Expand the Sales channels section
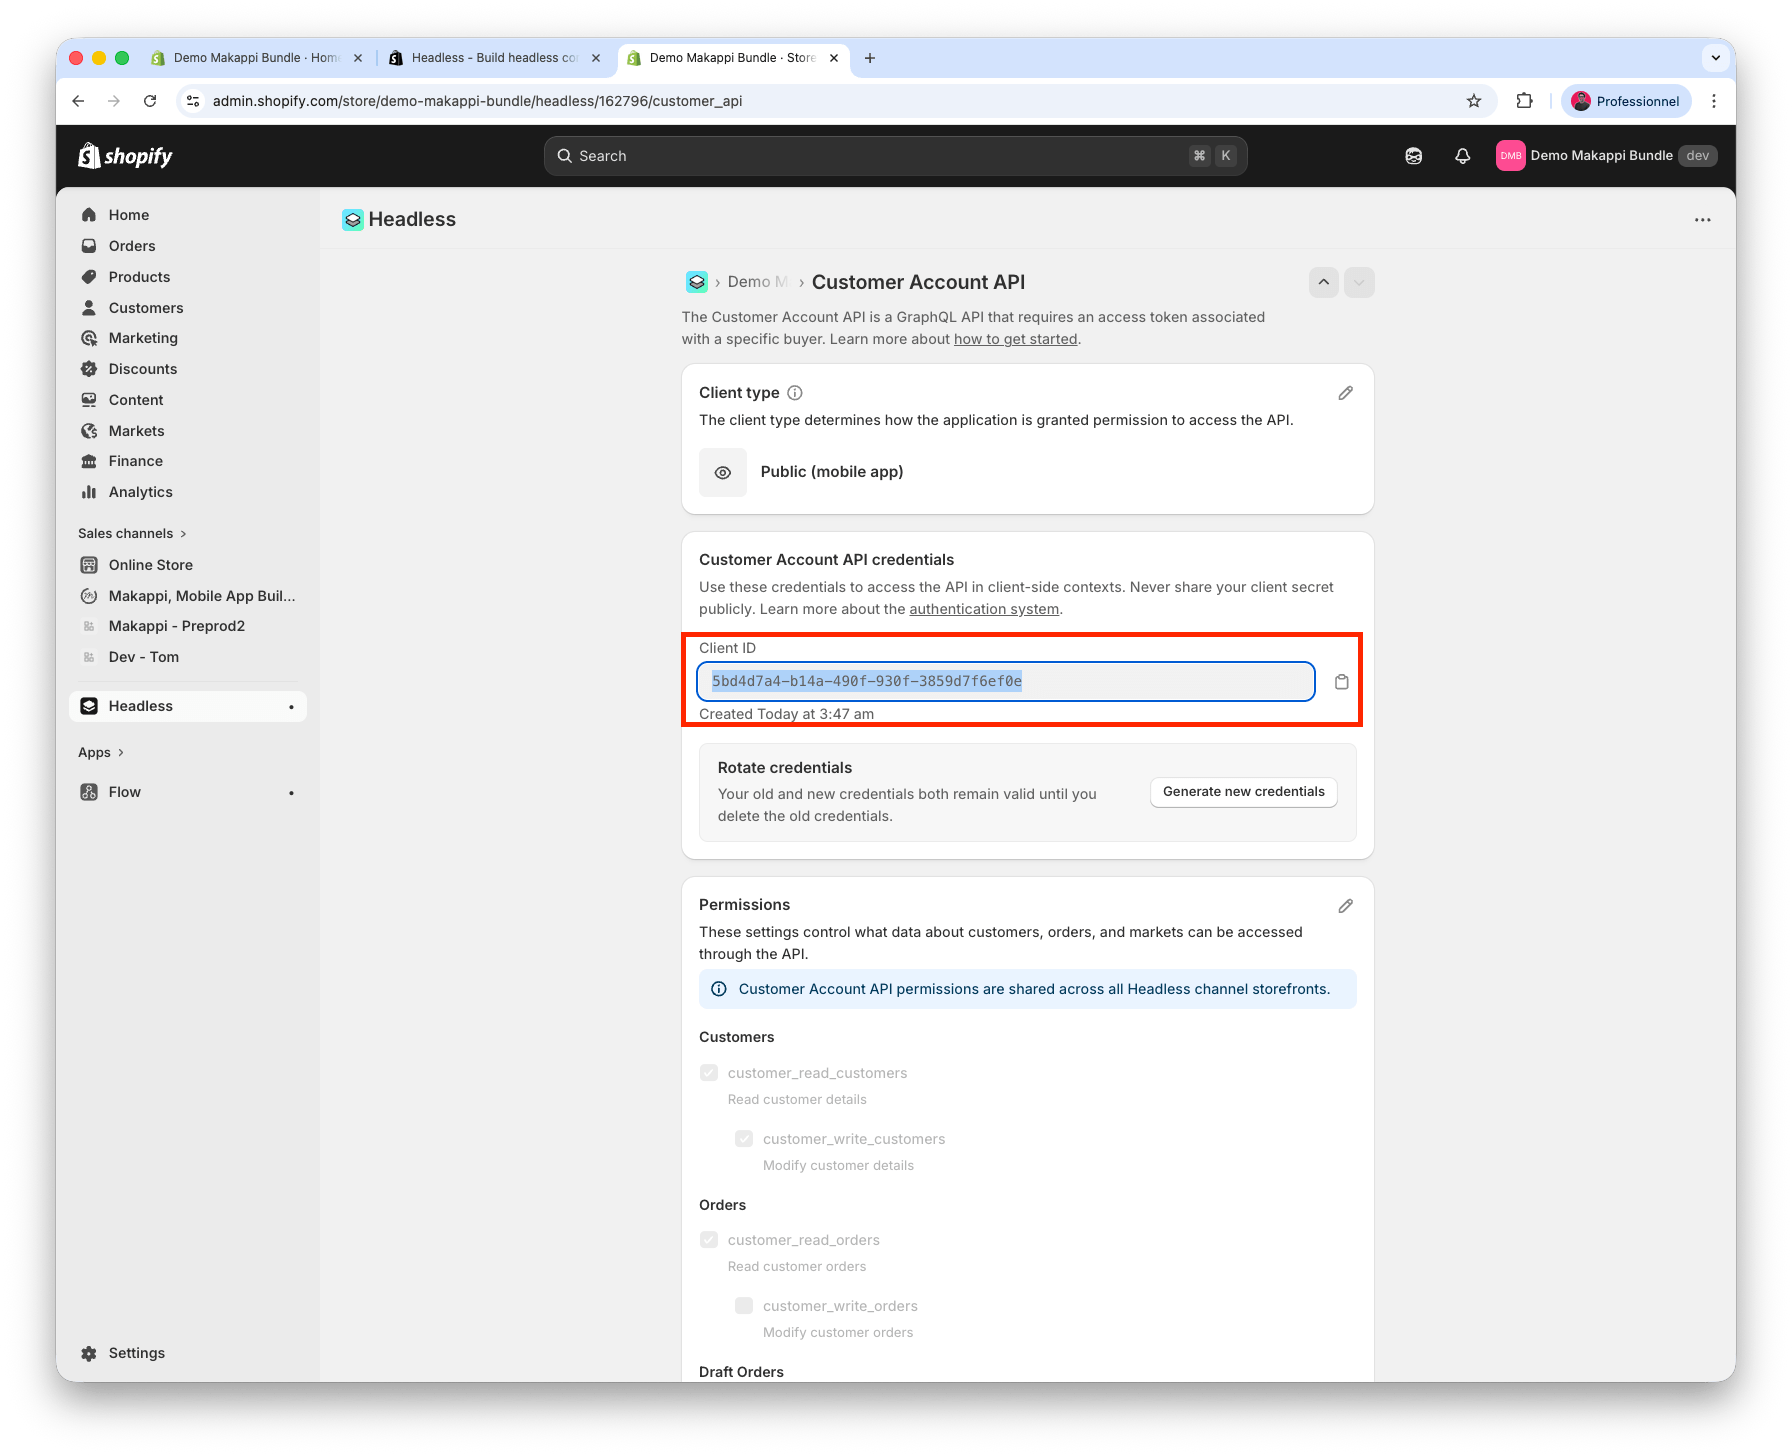This screenshot has width=1792, height=1456. [x=132, y=534]
